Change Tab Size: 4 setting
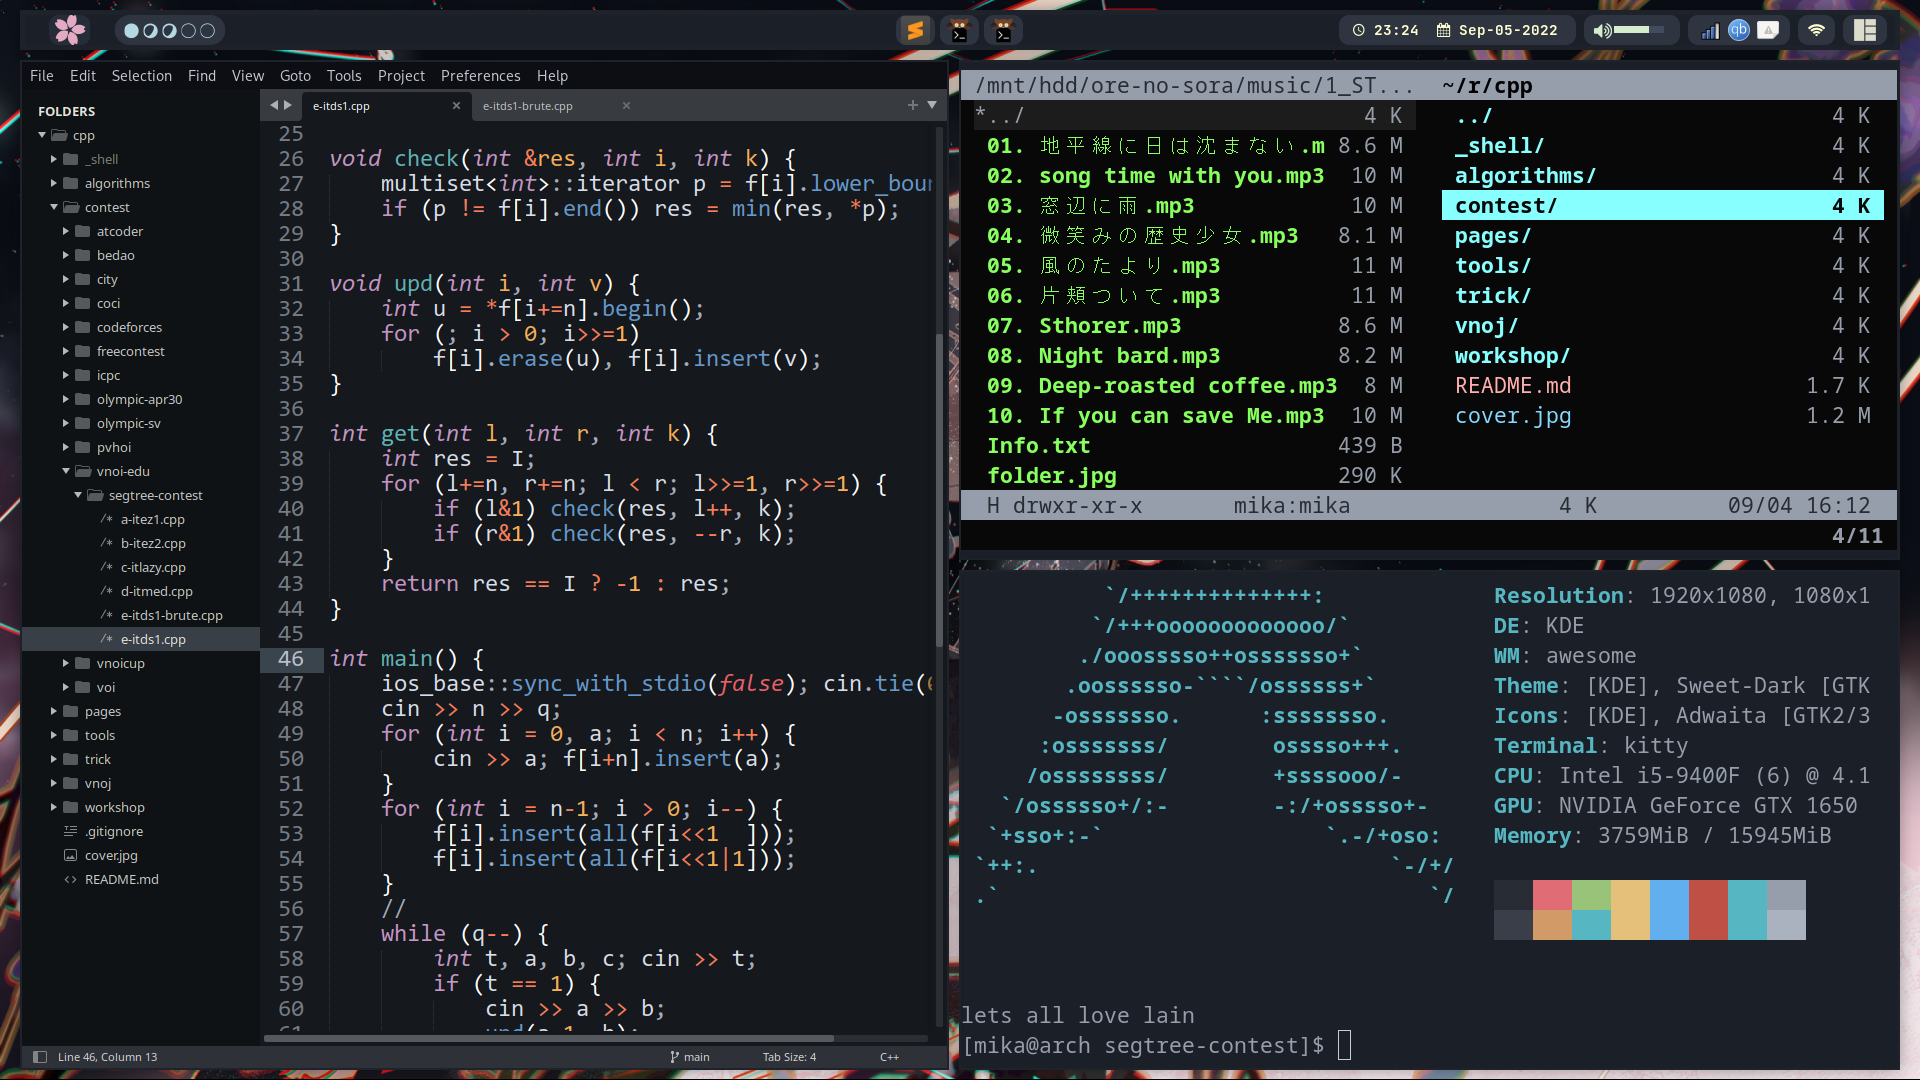Screen dimensions: 1920x1080 pyautogui.click(x=789, y=1057)
